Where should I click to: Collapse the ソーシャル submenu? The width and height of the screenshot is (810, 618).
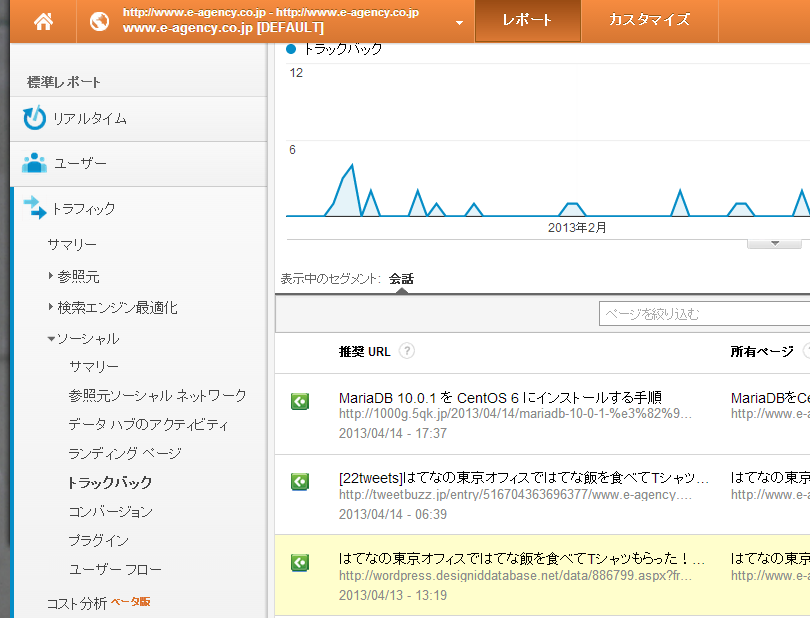51,339
